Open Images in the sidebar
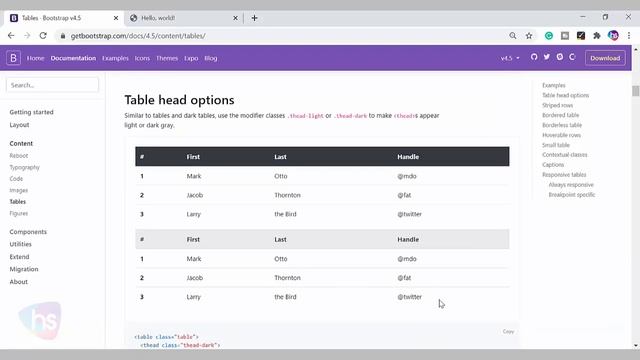The width and height of the screenshot is (640, 360). [x=19, y=190]
